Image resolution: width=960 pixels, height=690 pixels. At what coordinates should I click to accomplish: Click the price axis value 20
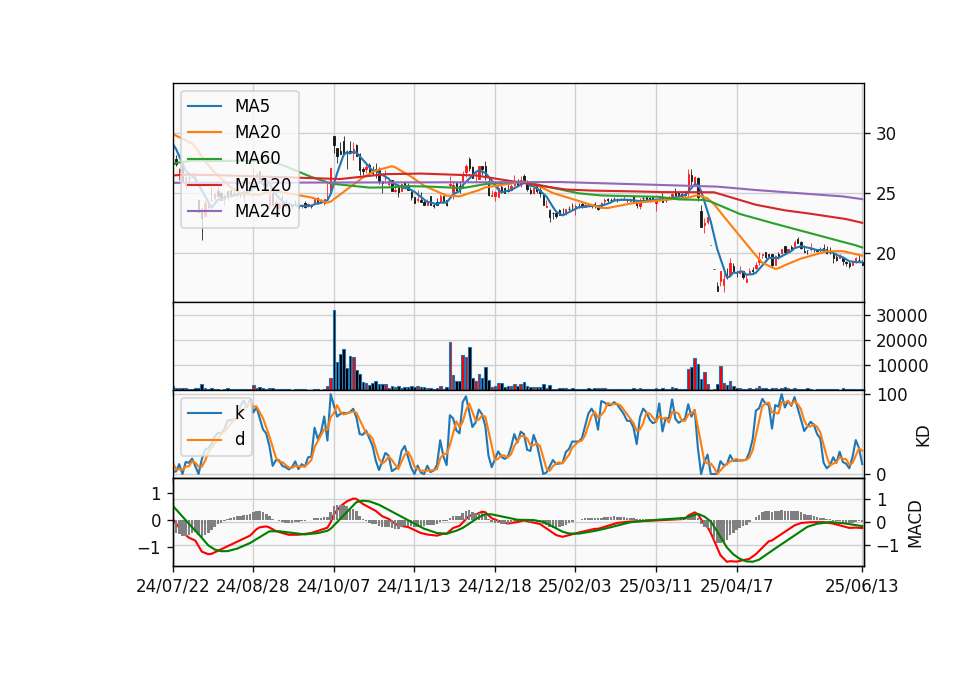click(x=885, y=254)
